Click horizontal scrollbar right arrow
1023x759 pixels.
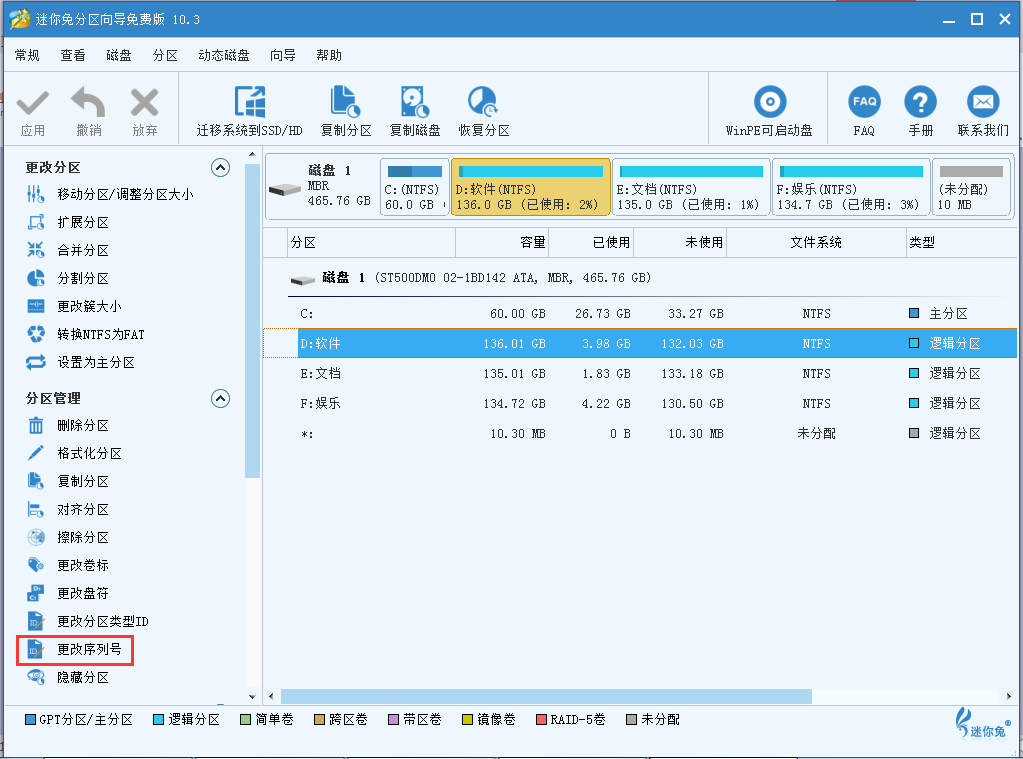1009,696
